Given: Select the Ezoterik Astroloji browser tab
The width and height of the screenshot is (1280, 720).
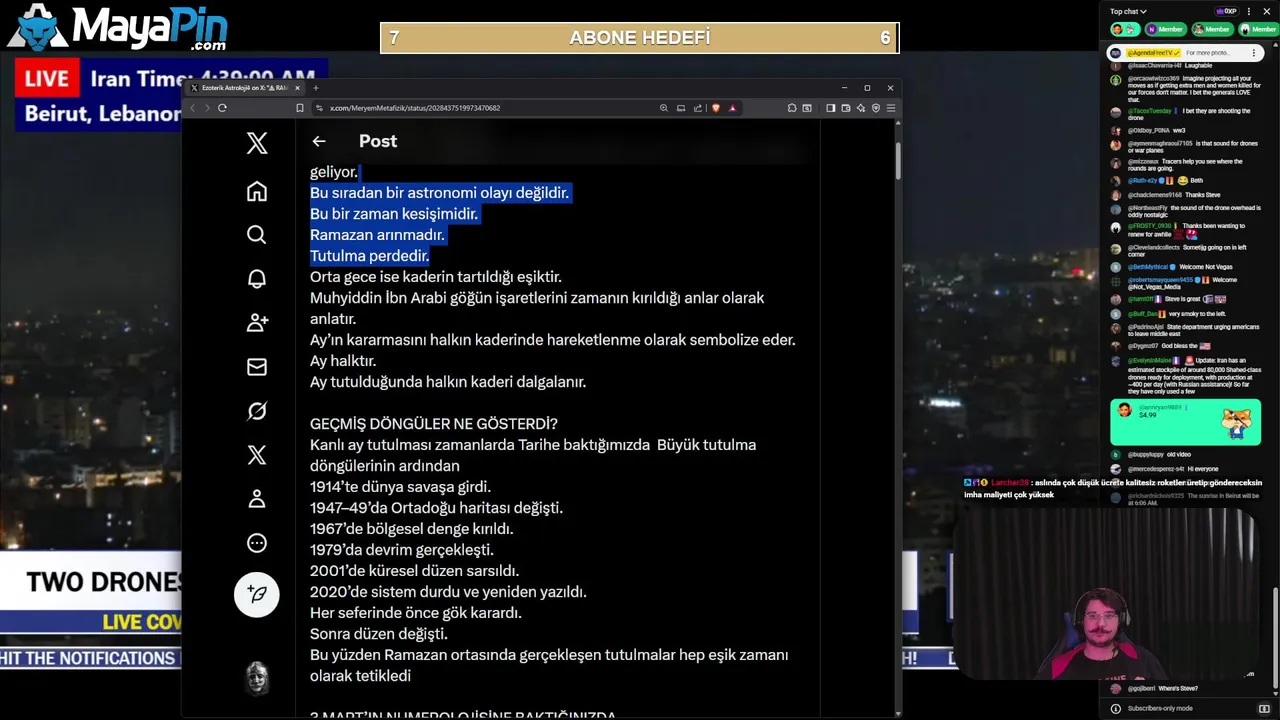Looking at the screenshot, I should tap(243, 88).
